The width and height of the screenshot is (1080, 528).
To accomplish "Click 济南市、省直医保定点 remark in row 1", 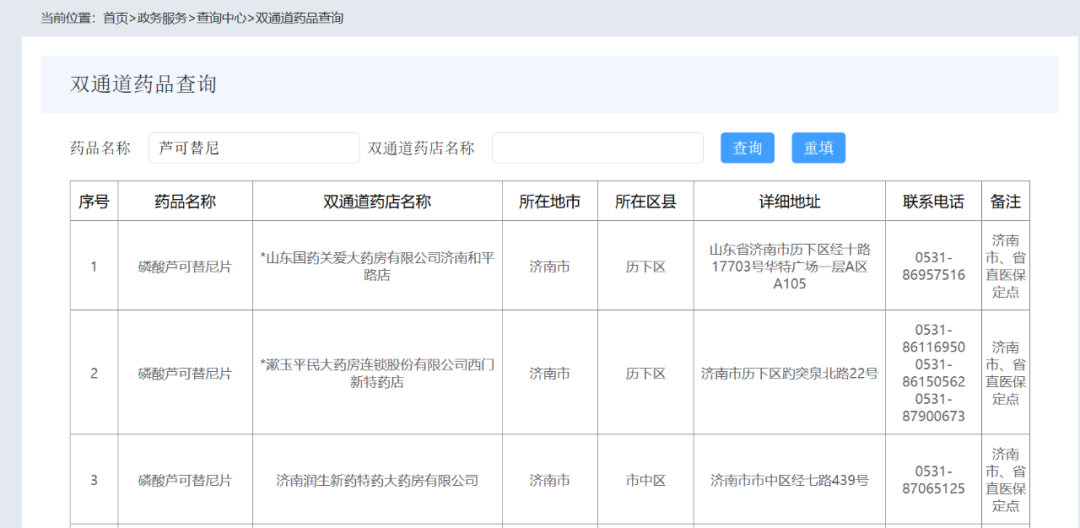I will coord(1006,266).
